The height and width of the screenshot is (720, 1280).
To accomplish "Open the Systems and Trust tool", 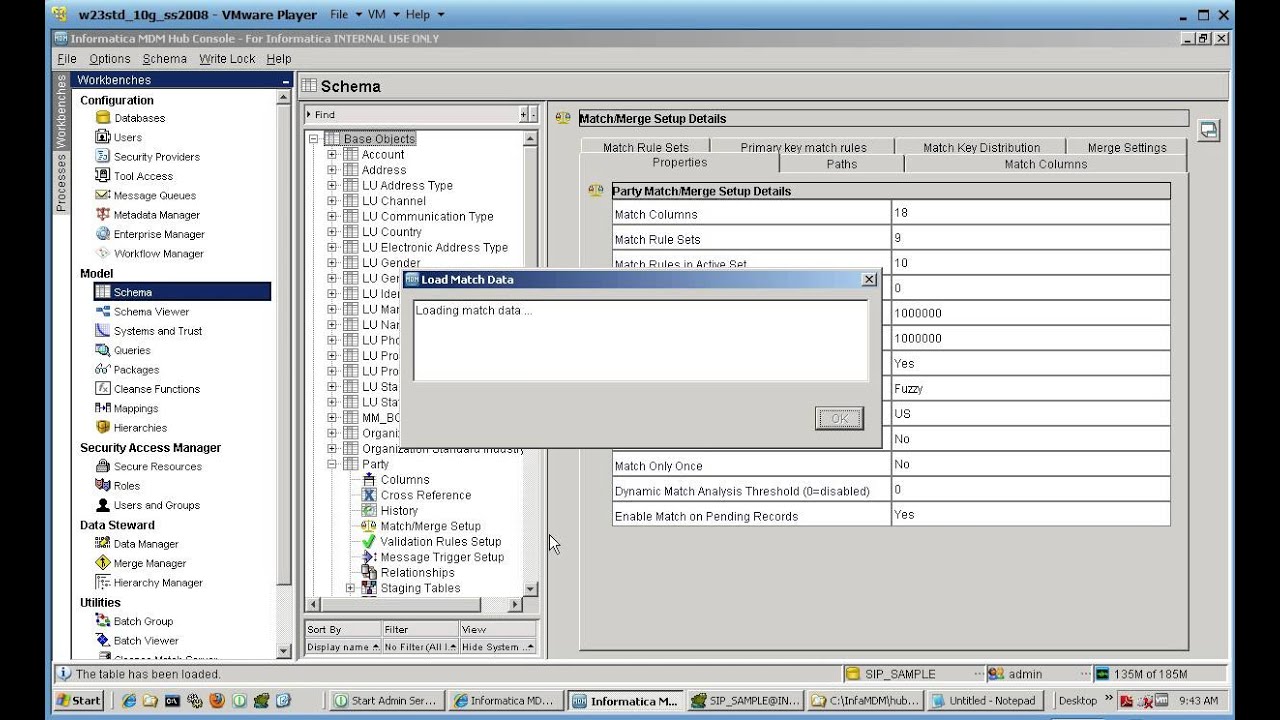I will (149, 331).
